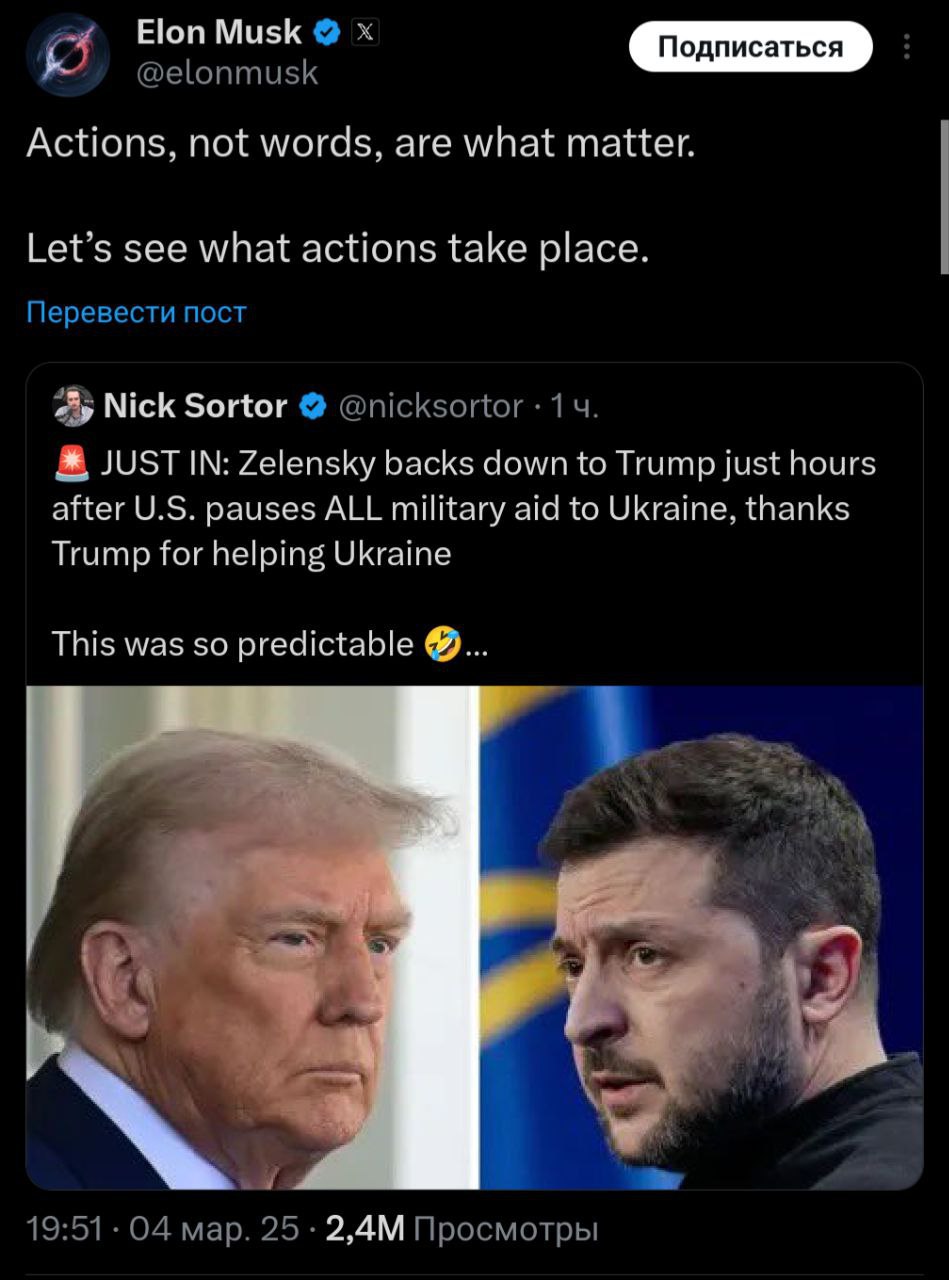
Task: Open the @elonmusk handle link
Action: 227,72
